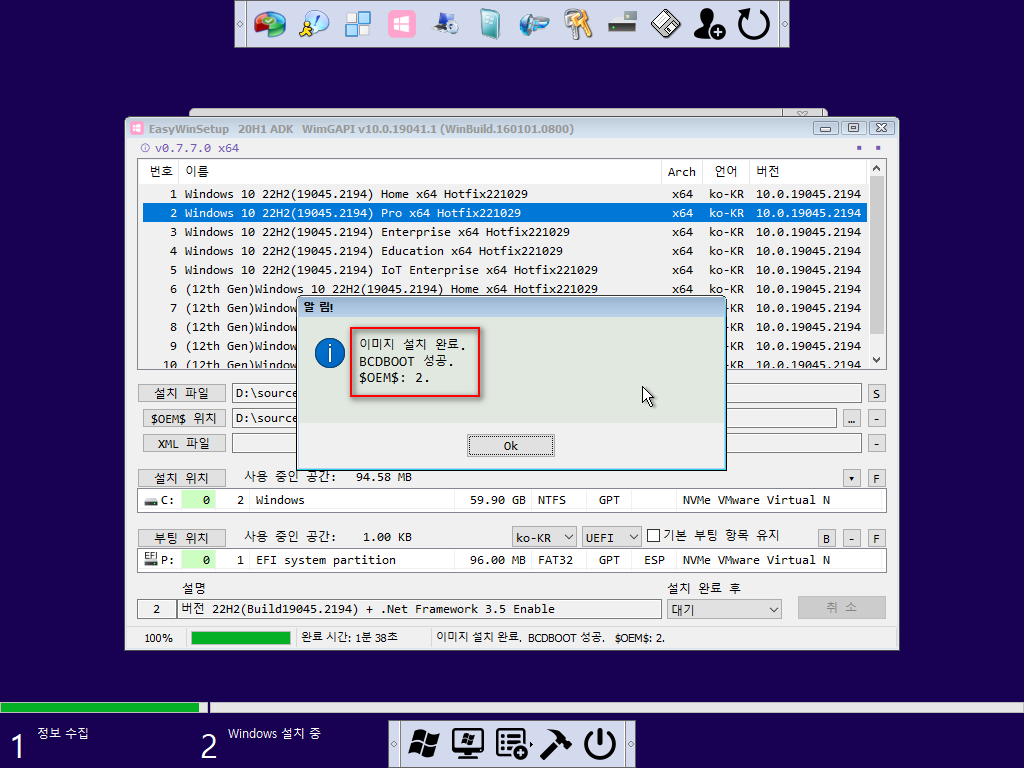
Task: Click the ... browse button for $OEM$
Action: pos(852,419)
